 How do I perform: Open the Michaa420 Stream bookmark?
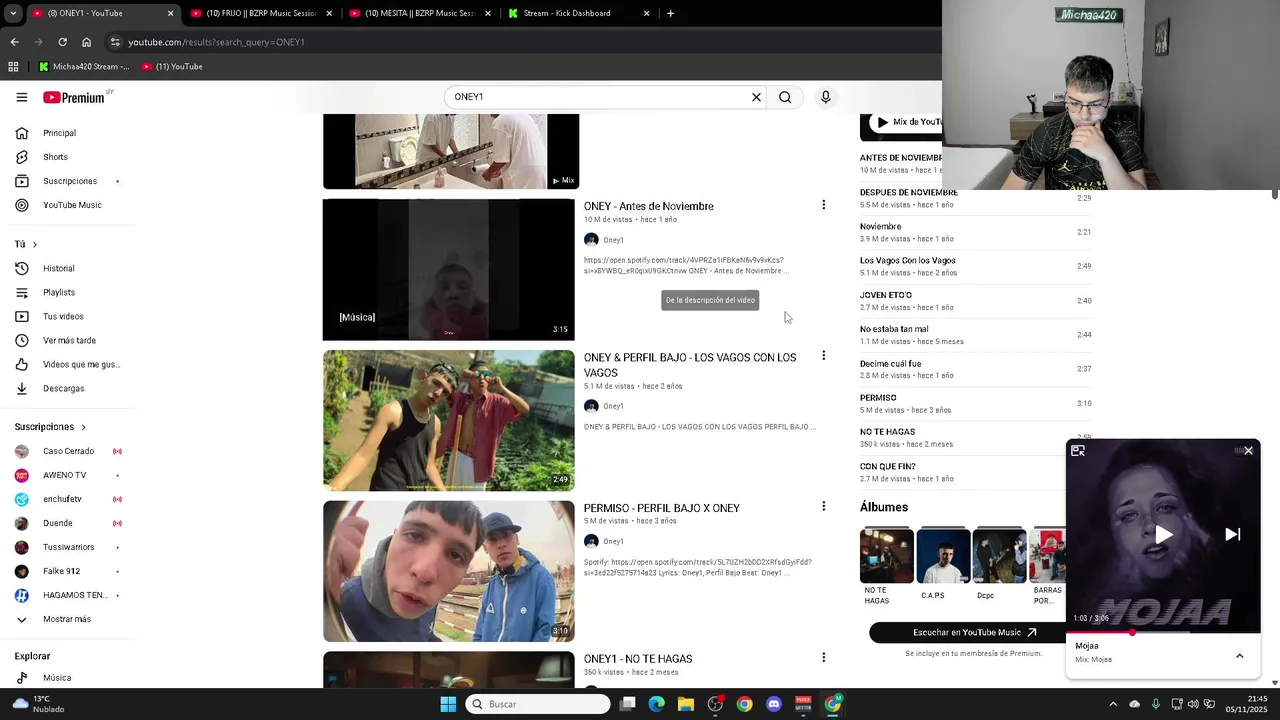[84, 67]
